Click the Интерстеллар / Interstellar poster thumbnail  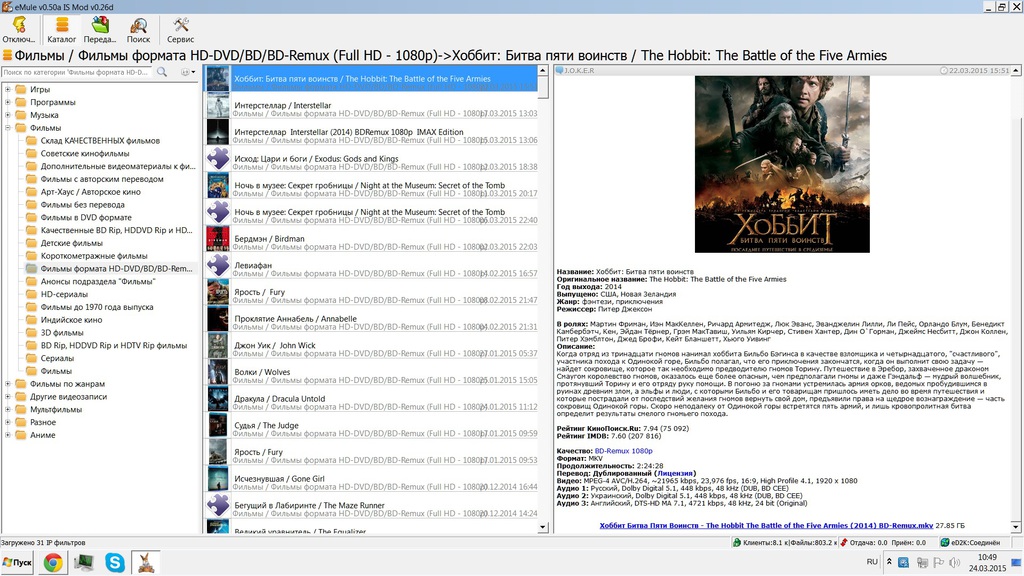click(x=217, y=105)
